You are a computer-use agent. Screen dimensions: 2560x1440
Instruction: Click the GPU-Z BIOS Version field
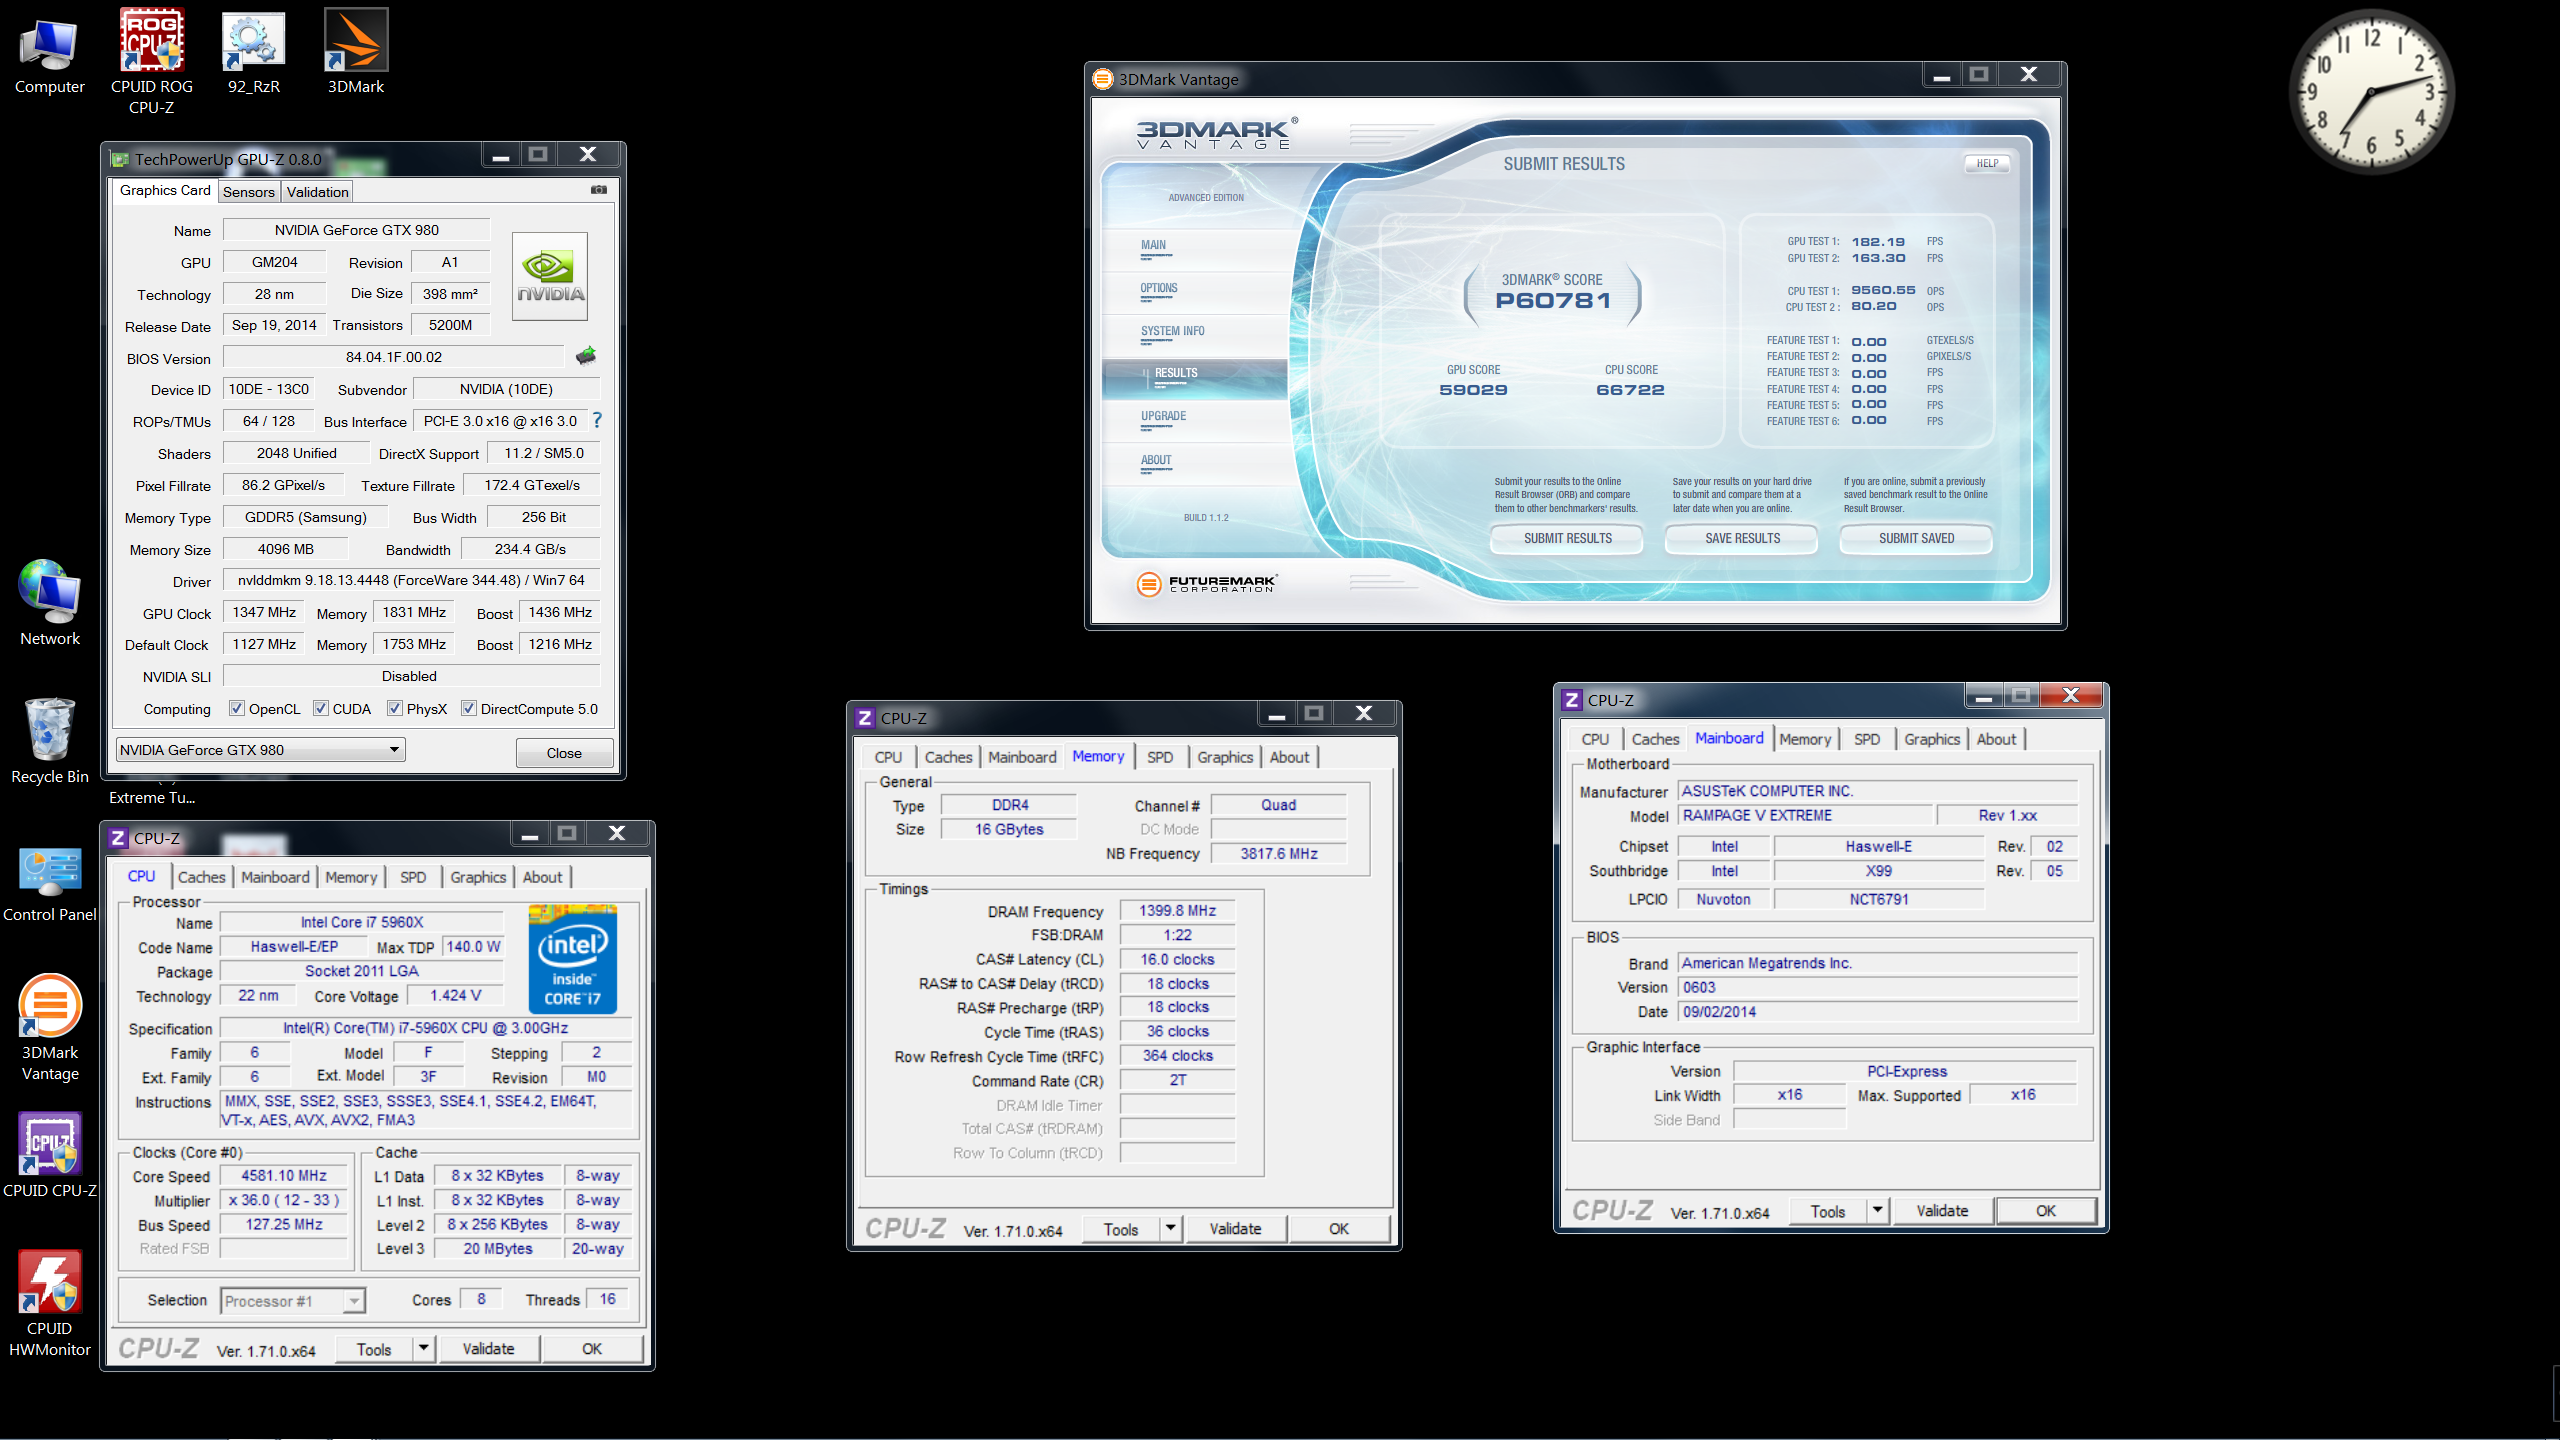(x=394, y=357)
